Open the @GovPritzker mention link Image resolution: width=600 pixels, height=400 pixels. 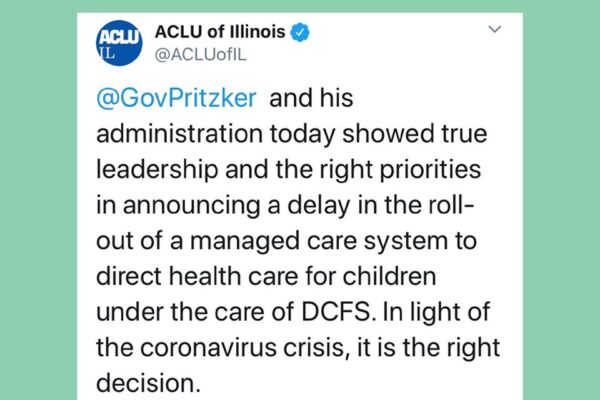click(x=179, y=98)
